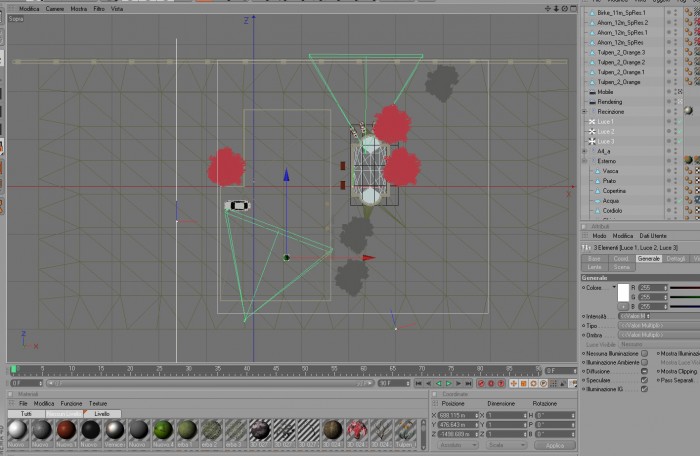The width and height of the screenshot is (700, 456).
Task: Click the viewport zoom arrow icon
Action: 556,8
